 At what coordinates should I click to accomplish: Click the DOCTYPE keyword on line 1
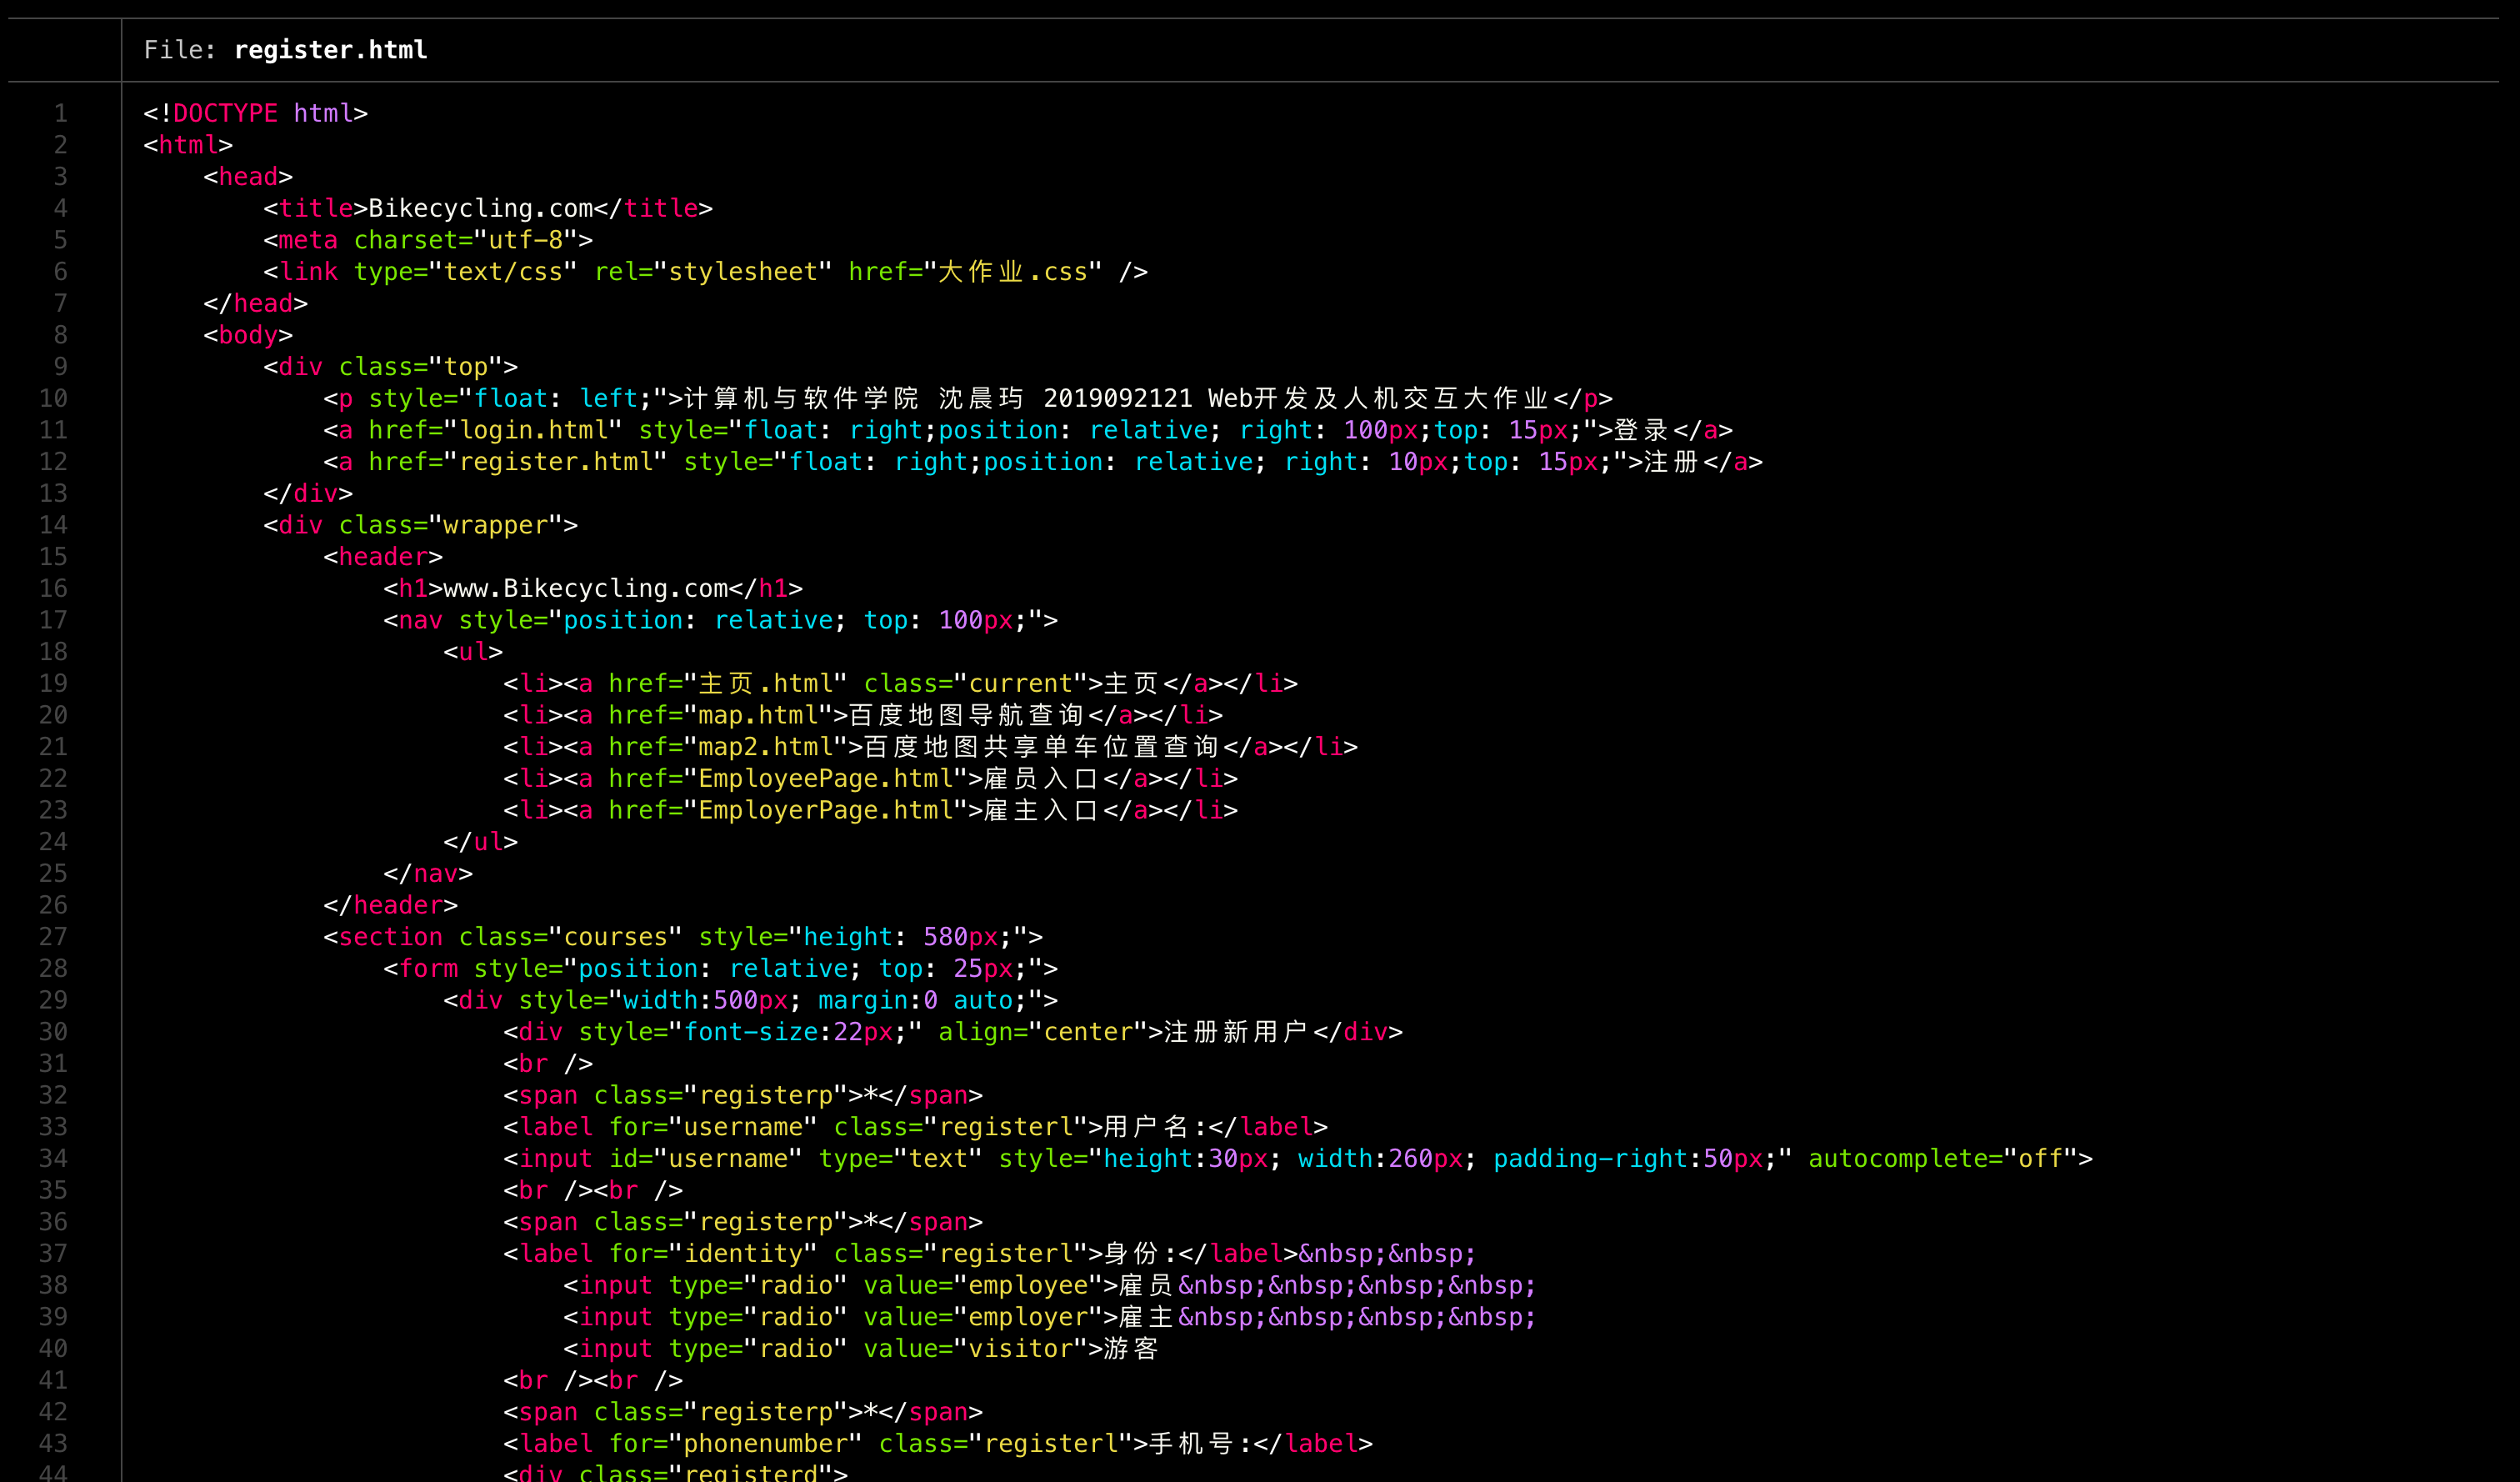tap(225, 113)
